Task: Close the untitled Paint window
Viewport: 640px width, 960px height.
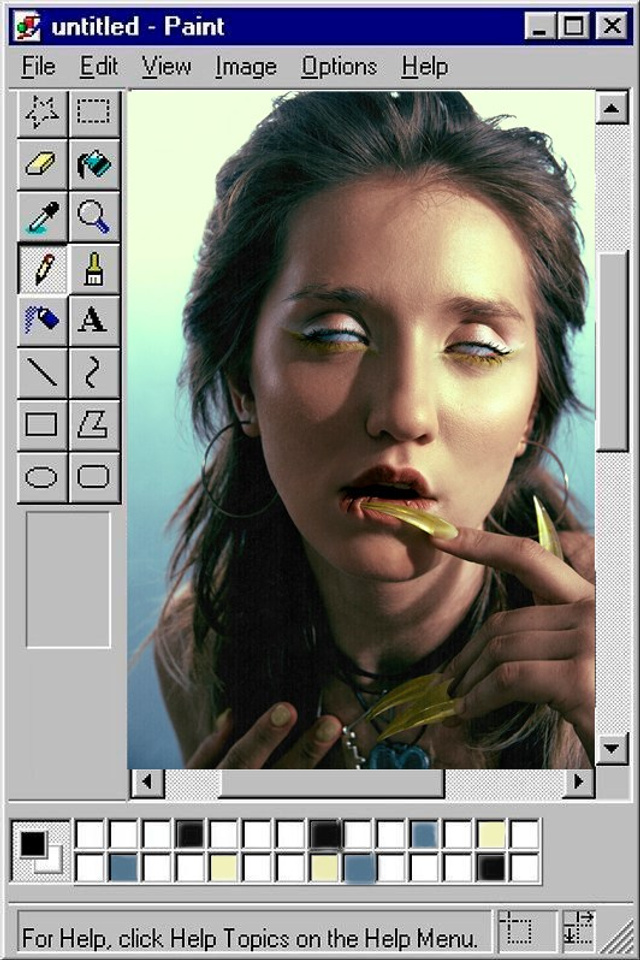Action: (x=611, y=26)
